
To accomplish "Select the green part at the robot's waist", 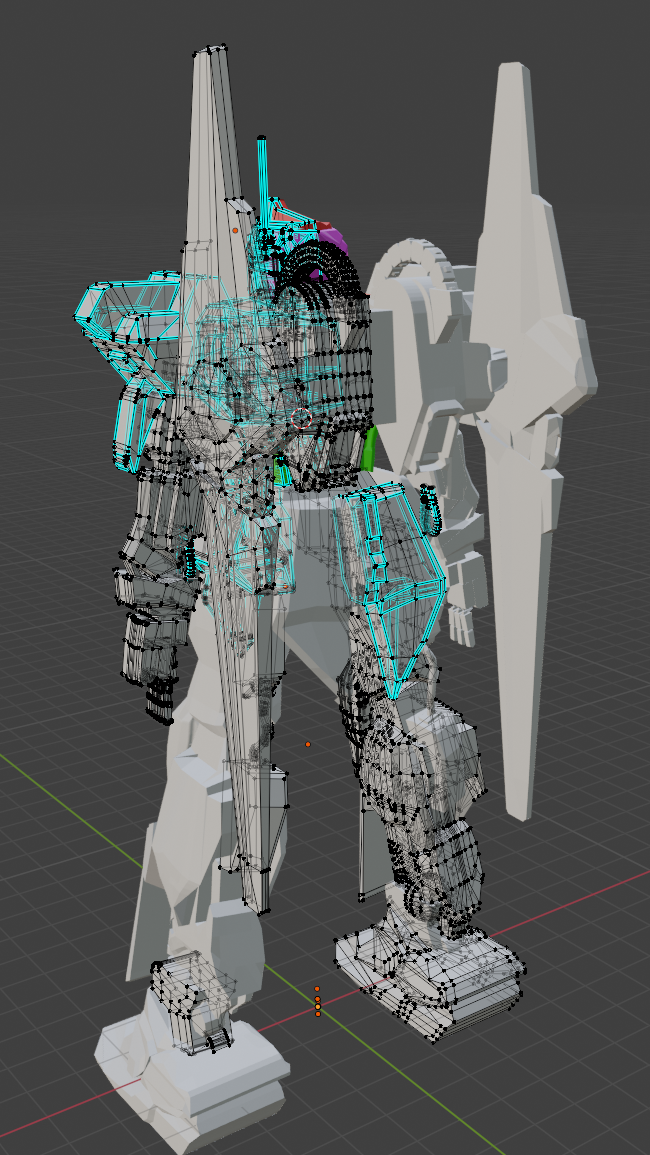I will click(x=370, y=449).
